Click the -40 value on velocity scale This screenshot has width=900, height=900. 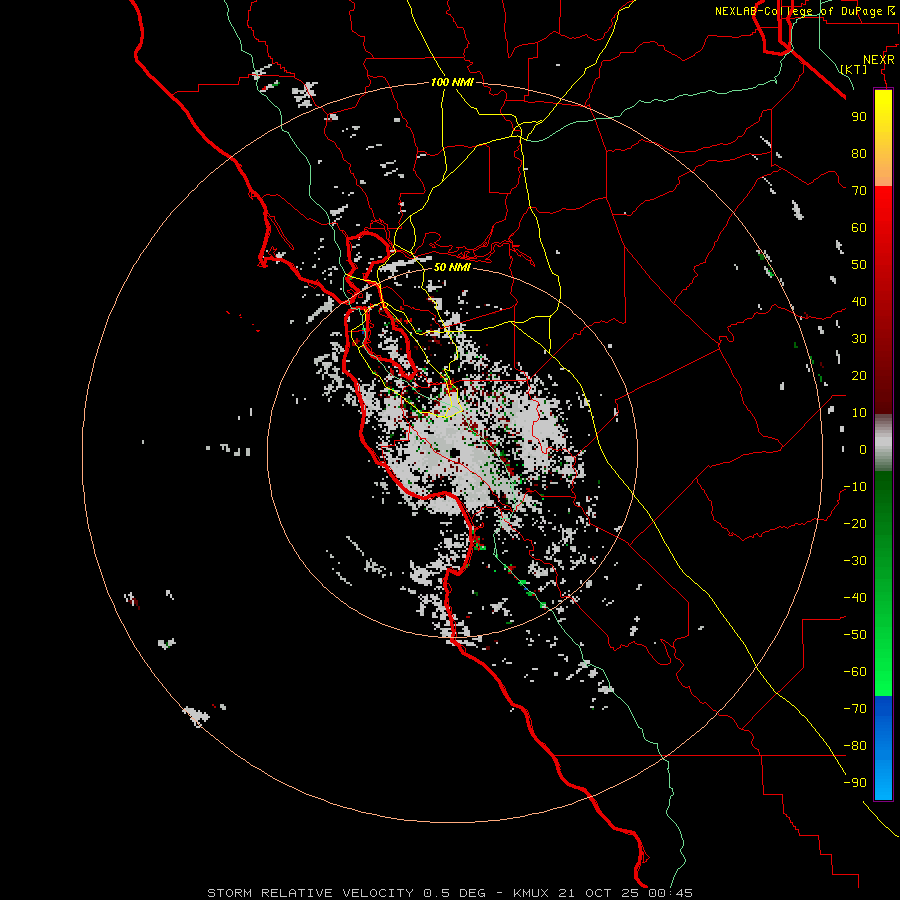[x=855, y=598]
